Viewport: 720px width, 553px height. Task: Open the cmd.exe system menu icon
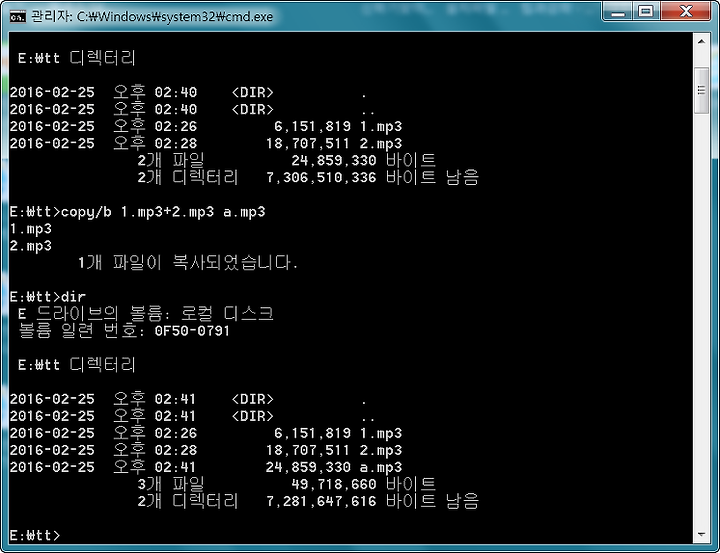pyautogui.click(x=17, y=17)
